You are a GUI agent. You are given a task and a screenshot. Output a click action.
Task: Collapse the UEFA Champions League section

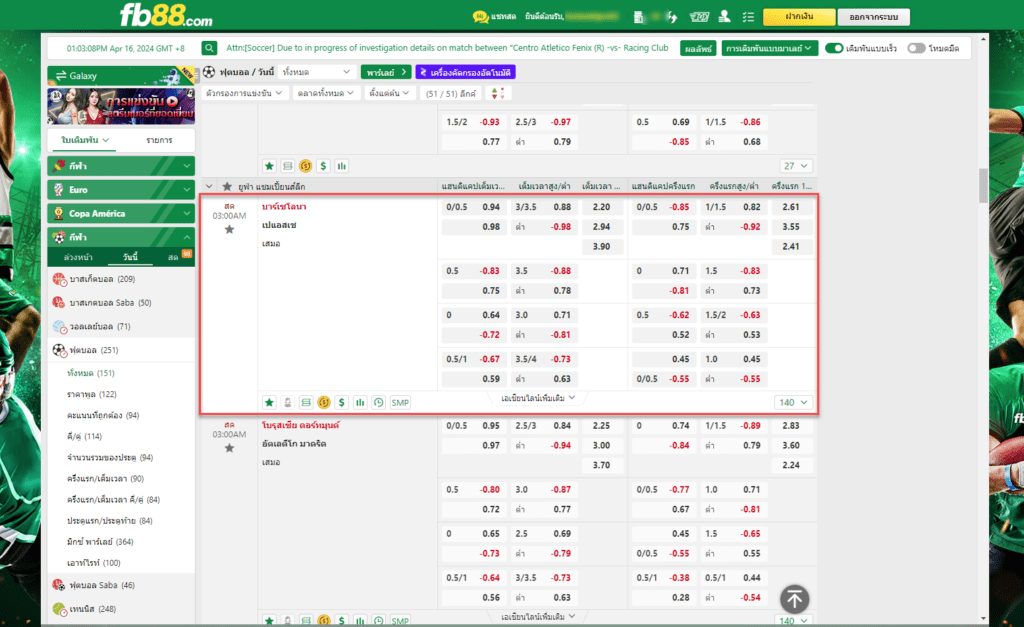point(209,187)
